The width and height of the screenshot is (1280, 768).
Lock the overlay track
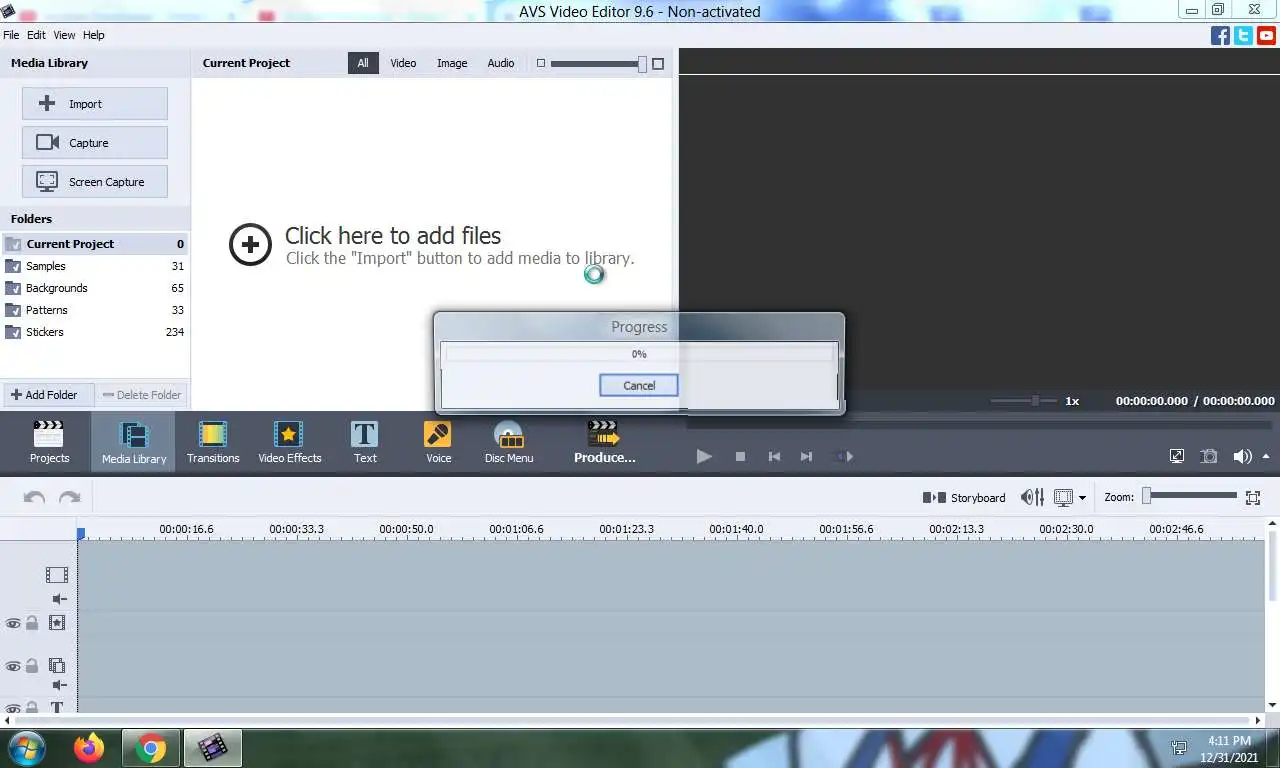tap(32, 665)
